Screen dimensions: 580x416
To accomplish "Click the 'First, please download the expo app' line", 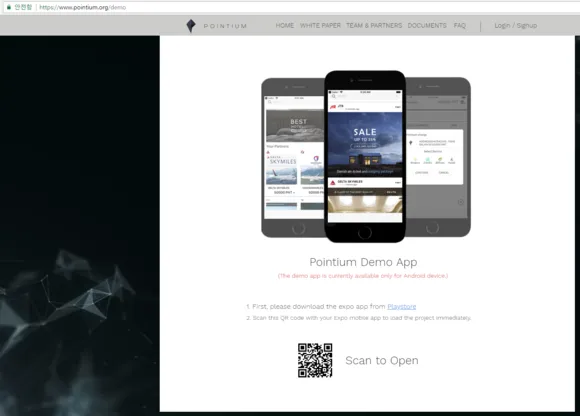I will pos(331,307).
